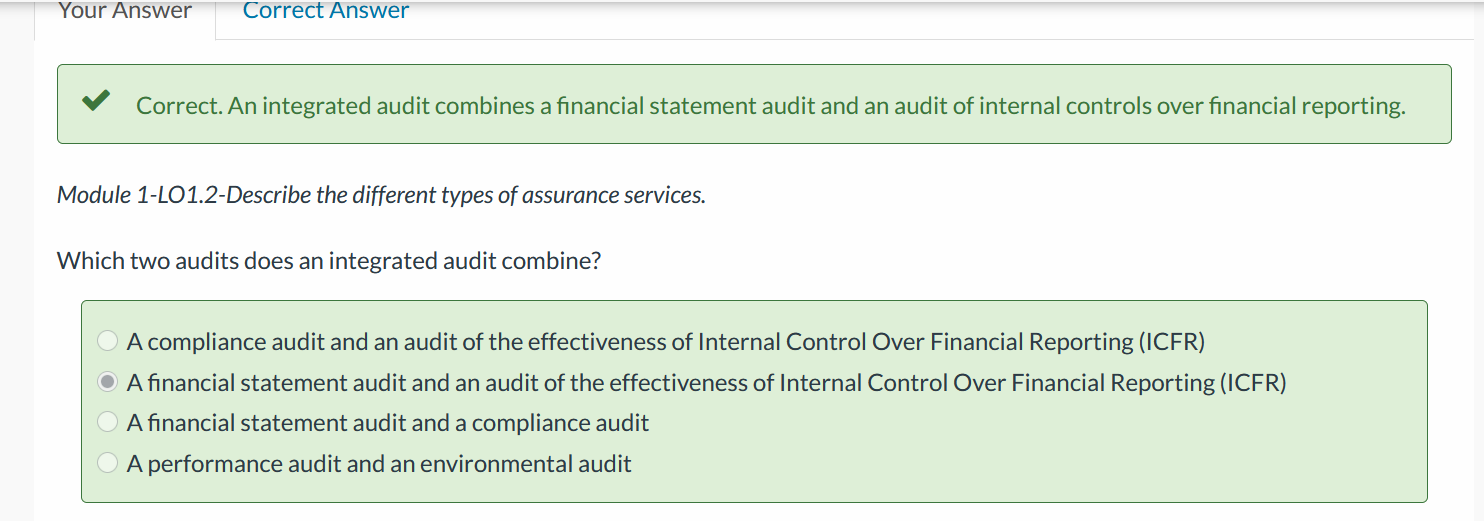The image size is (1484, 521).
Task: Pick the performance and environmental audit radio button
Action: click(x=108, y=463)
